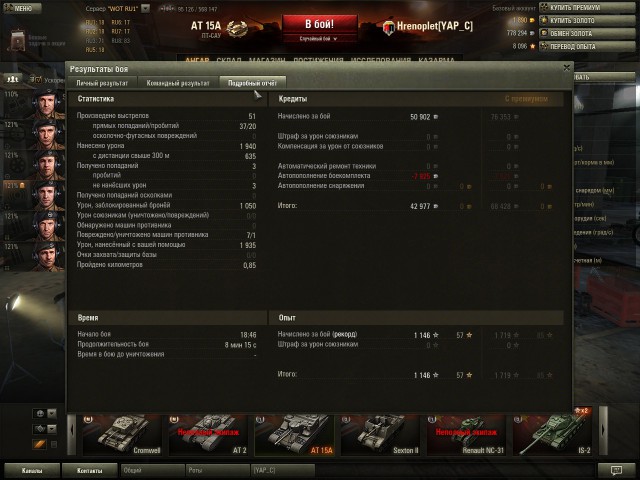640x480 pixels.
Task: Click the free experience star icon beside 8 096
Action: pyautogui.click(x=532, y=46)
